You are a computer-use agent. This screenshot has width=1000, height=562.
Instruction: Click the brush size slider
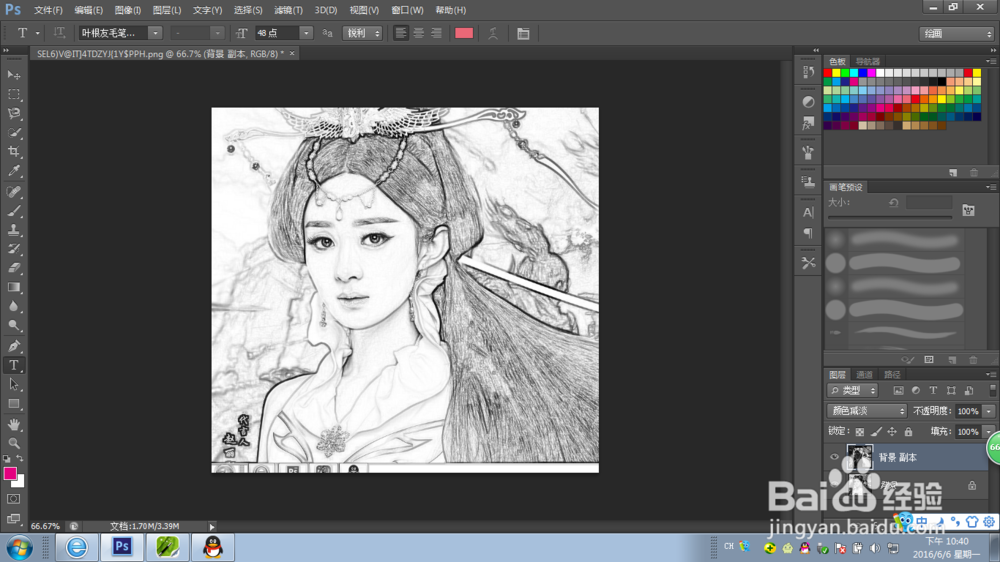(x=890, y=218)
